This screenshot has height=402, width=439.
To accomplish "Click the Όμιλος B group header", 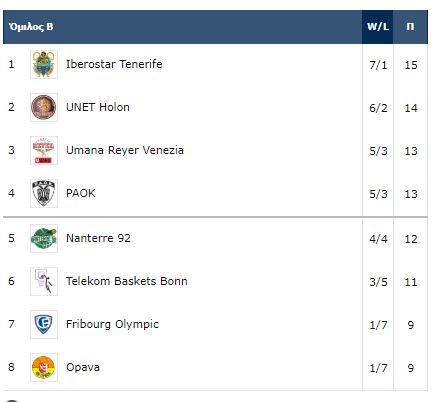I will point(31,27).
